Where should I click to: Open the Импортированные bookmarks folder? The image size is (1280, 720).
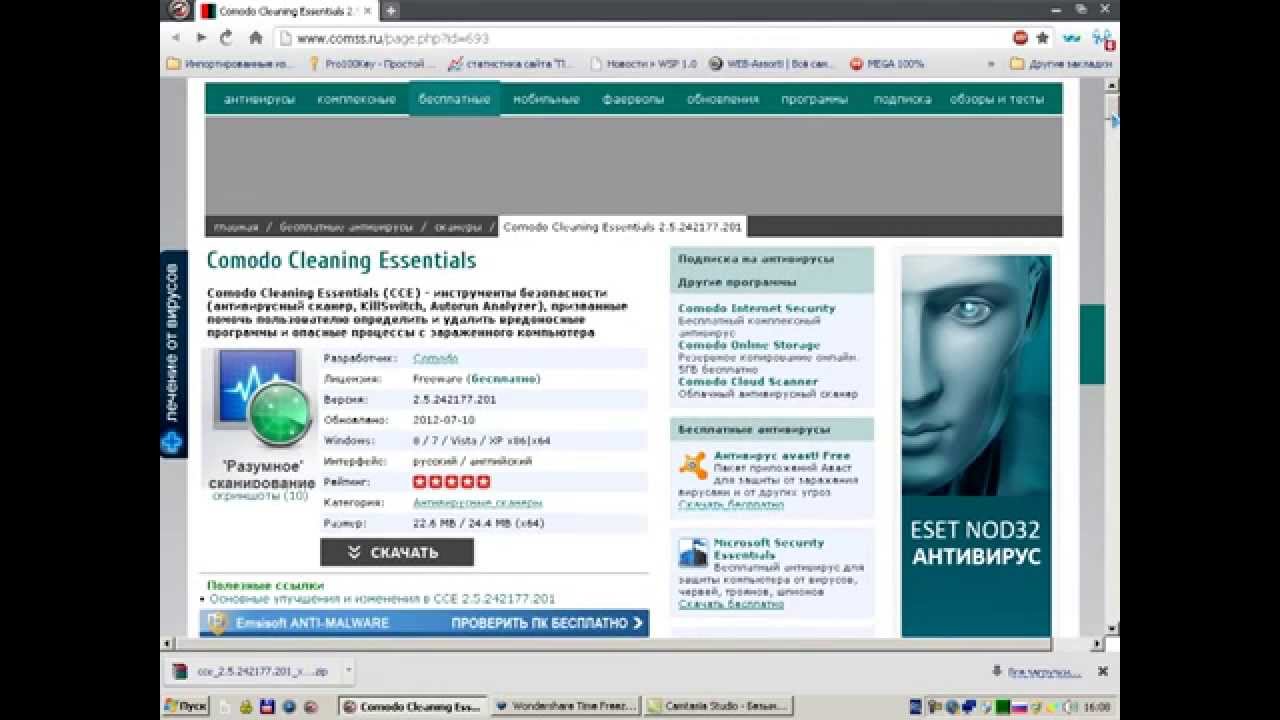pos(230,63)
